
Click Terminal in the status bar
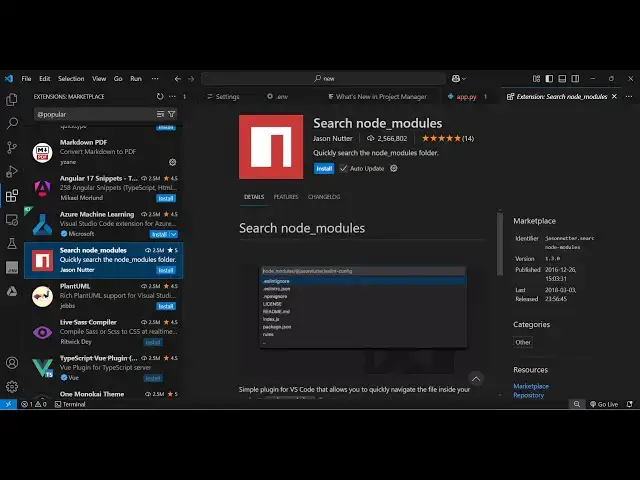click(70, 404)
